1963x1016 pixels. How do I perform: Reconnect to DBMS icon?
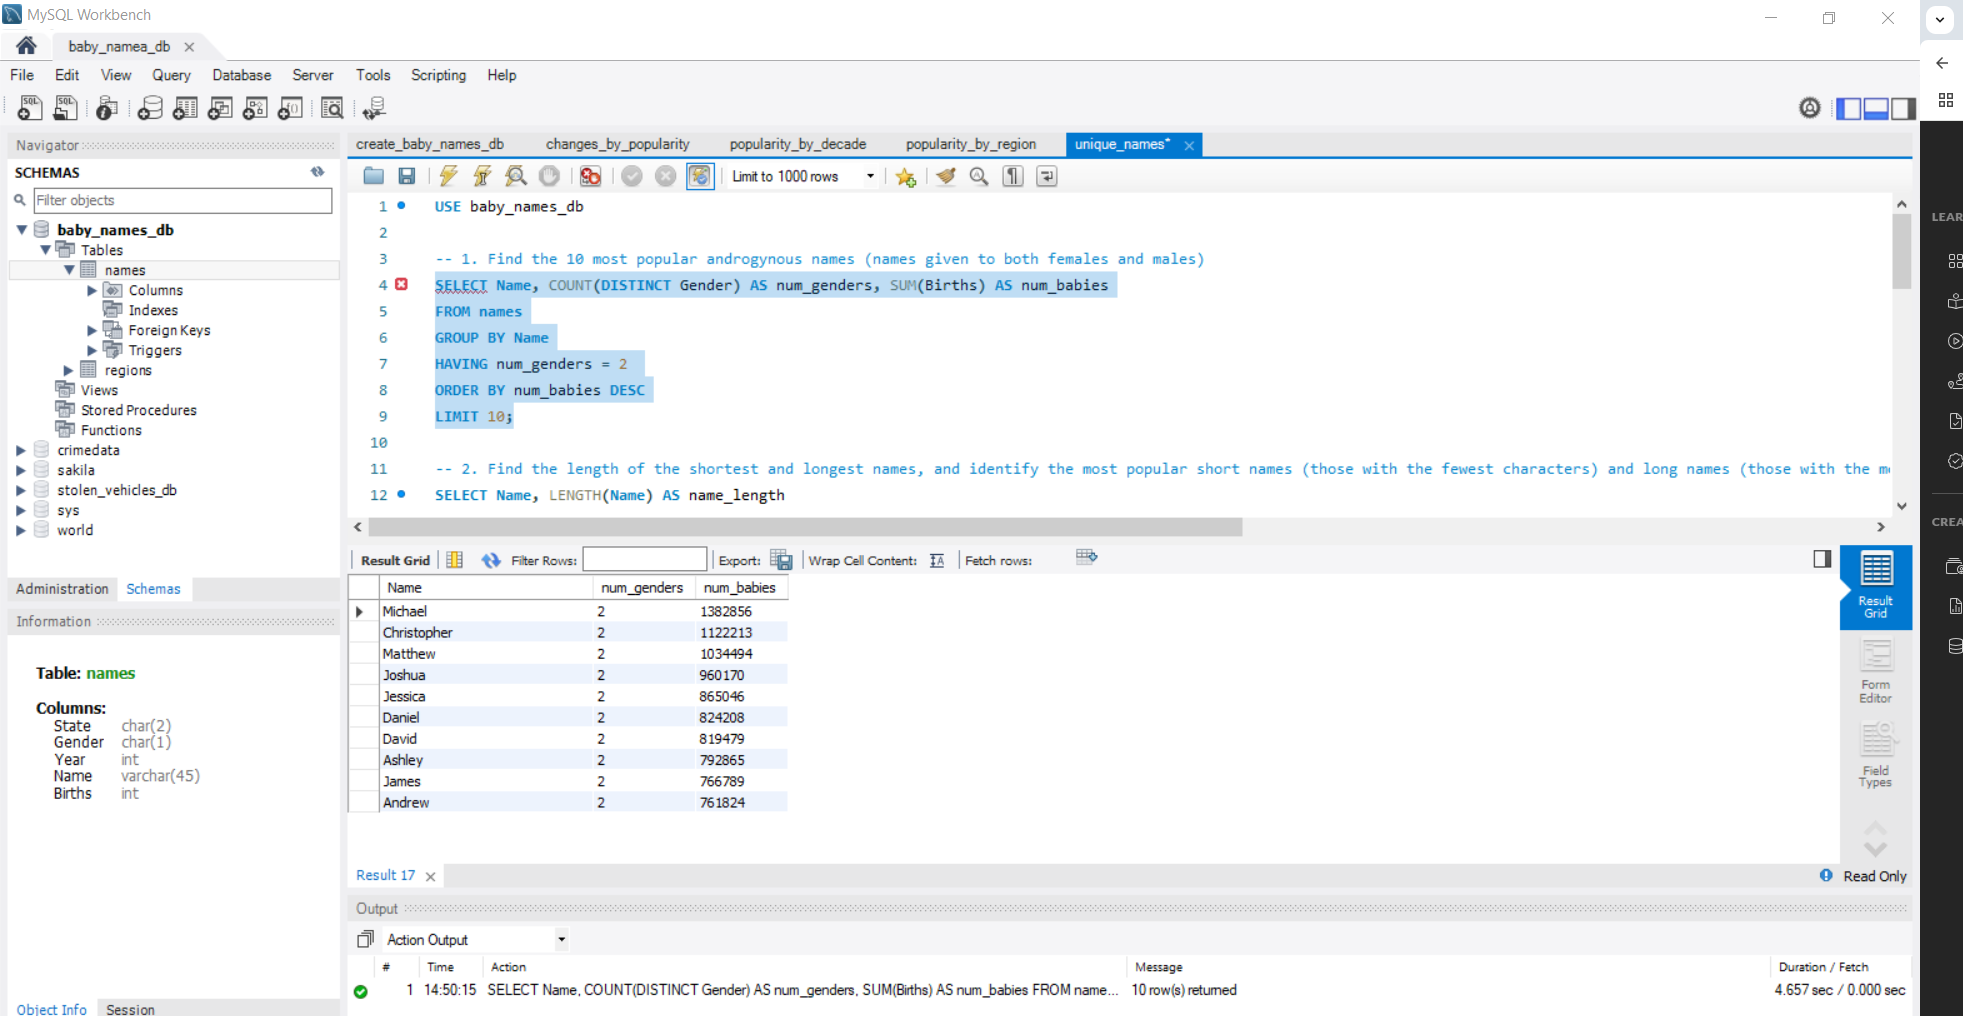coord(374,108)
